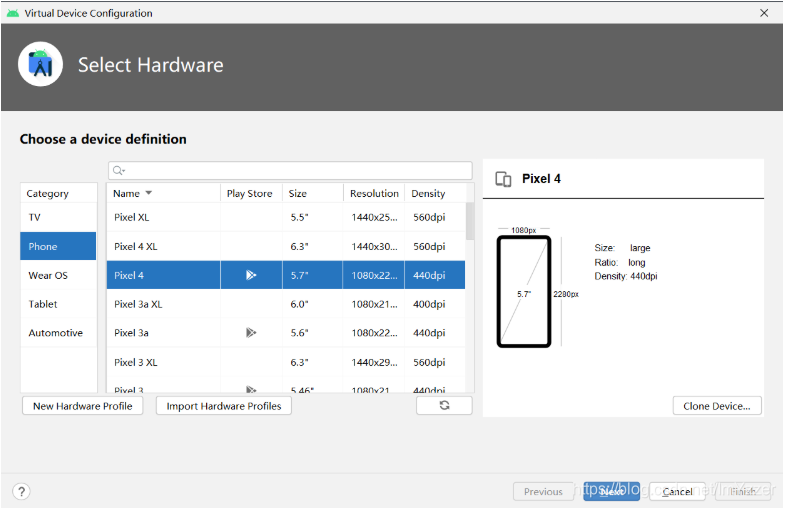Select the Phone category
Image resolution: width=786 pixels, height=508 pixels.
[x=58, y=246]
